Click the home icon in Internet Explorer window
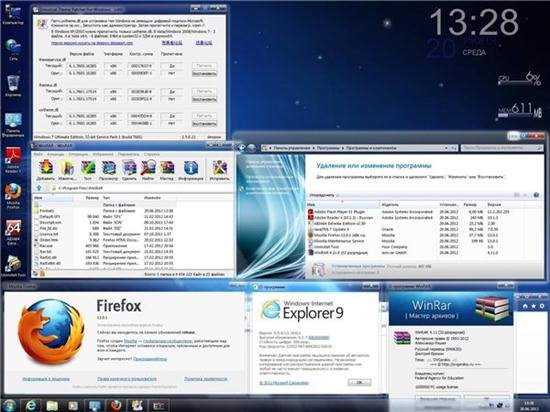Viewport: 550px width, 412px height. [x=525, y=306]
